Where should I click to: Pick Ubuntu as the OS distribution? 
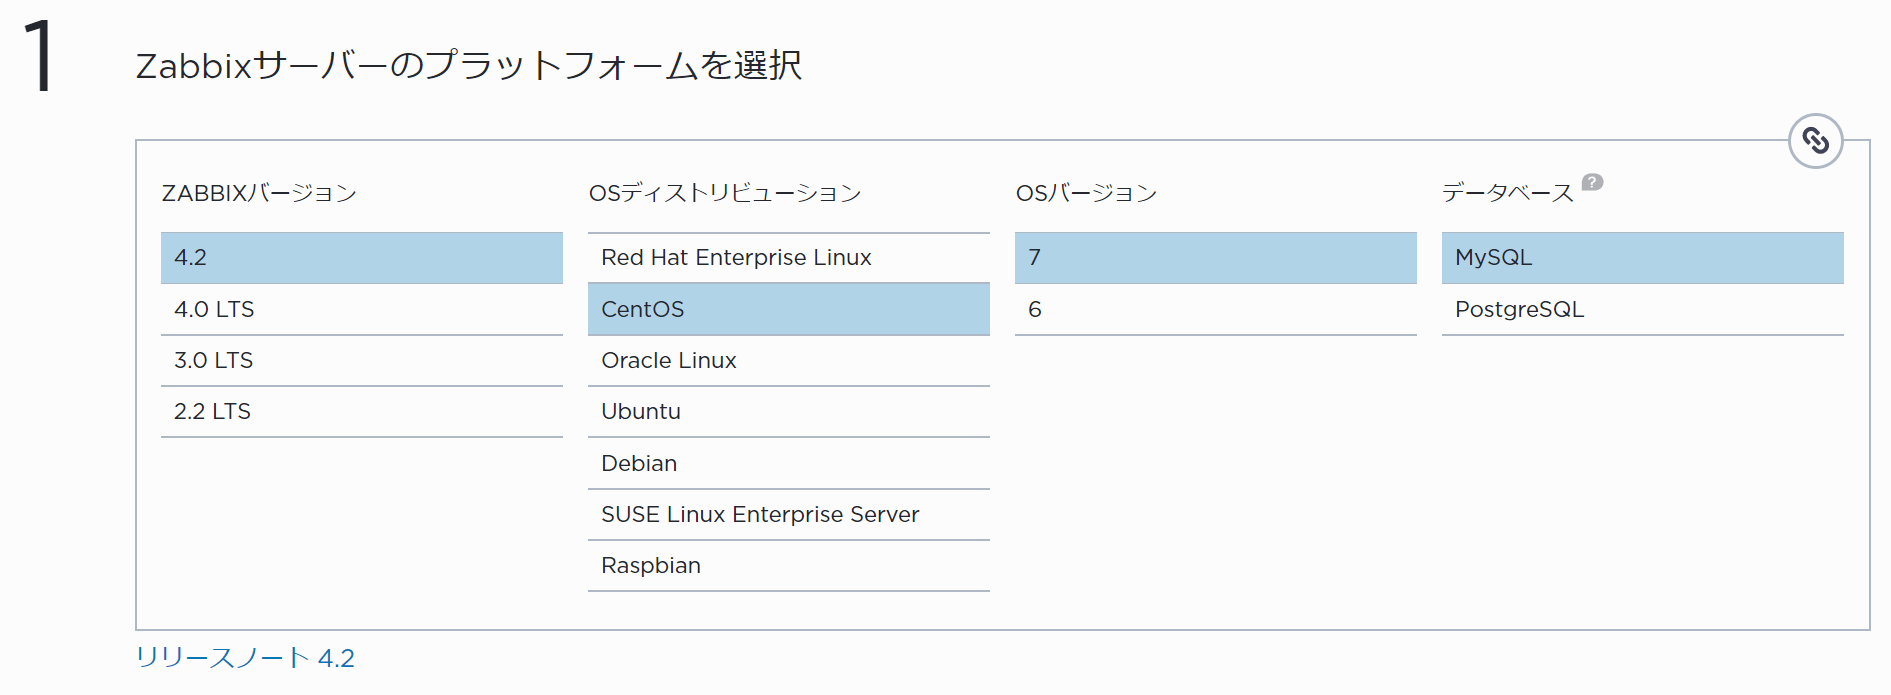point(788,412)
